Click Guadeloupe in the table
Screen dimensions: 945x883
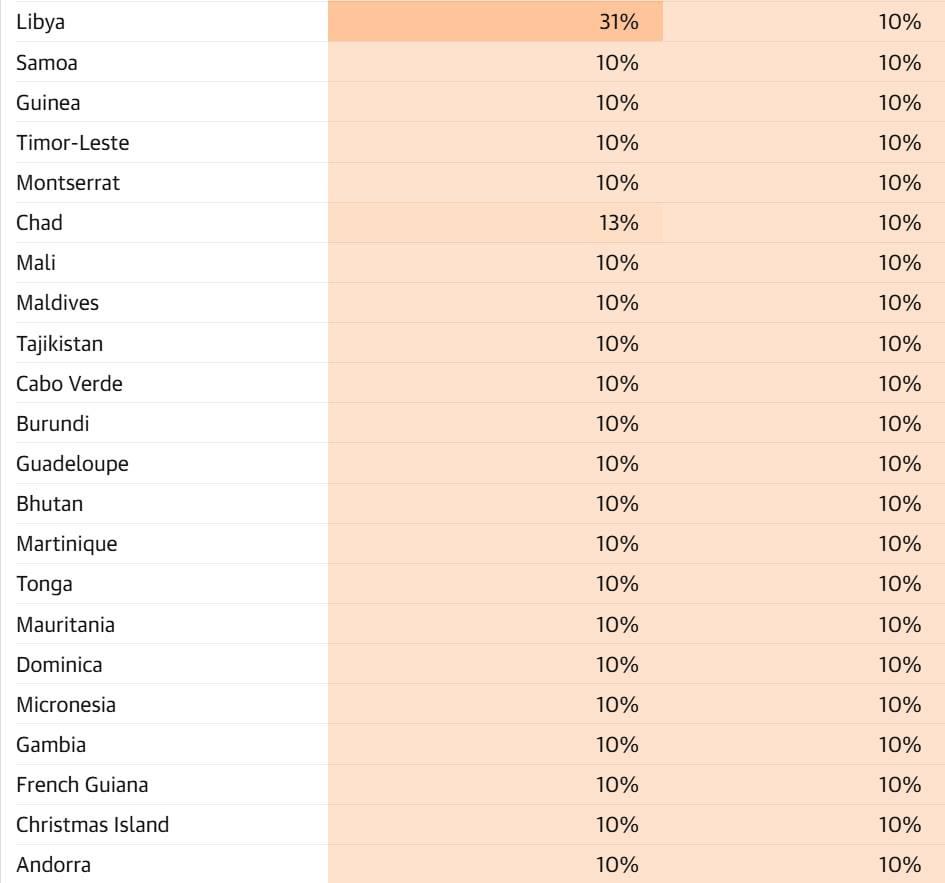[x=72, y=464]
